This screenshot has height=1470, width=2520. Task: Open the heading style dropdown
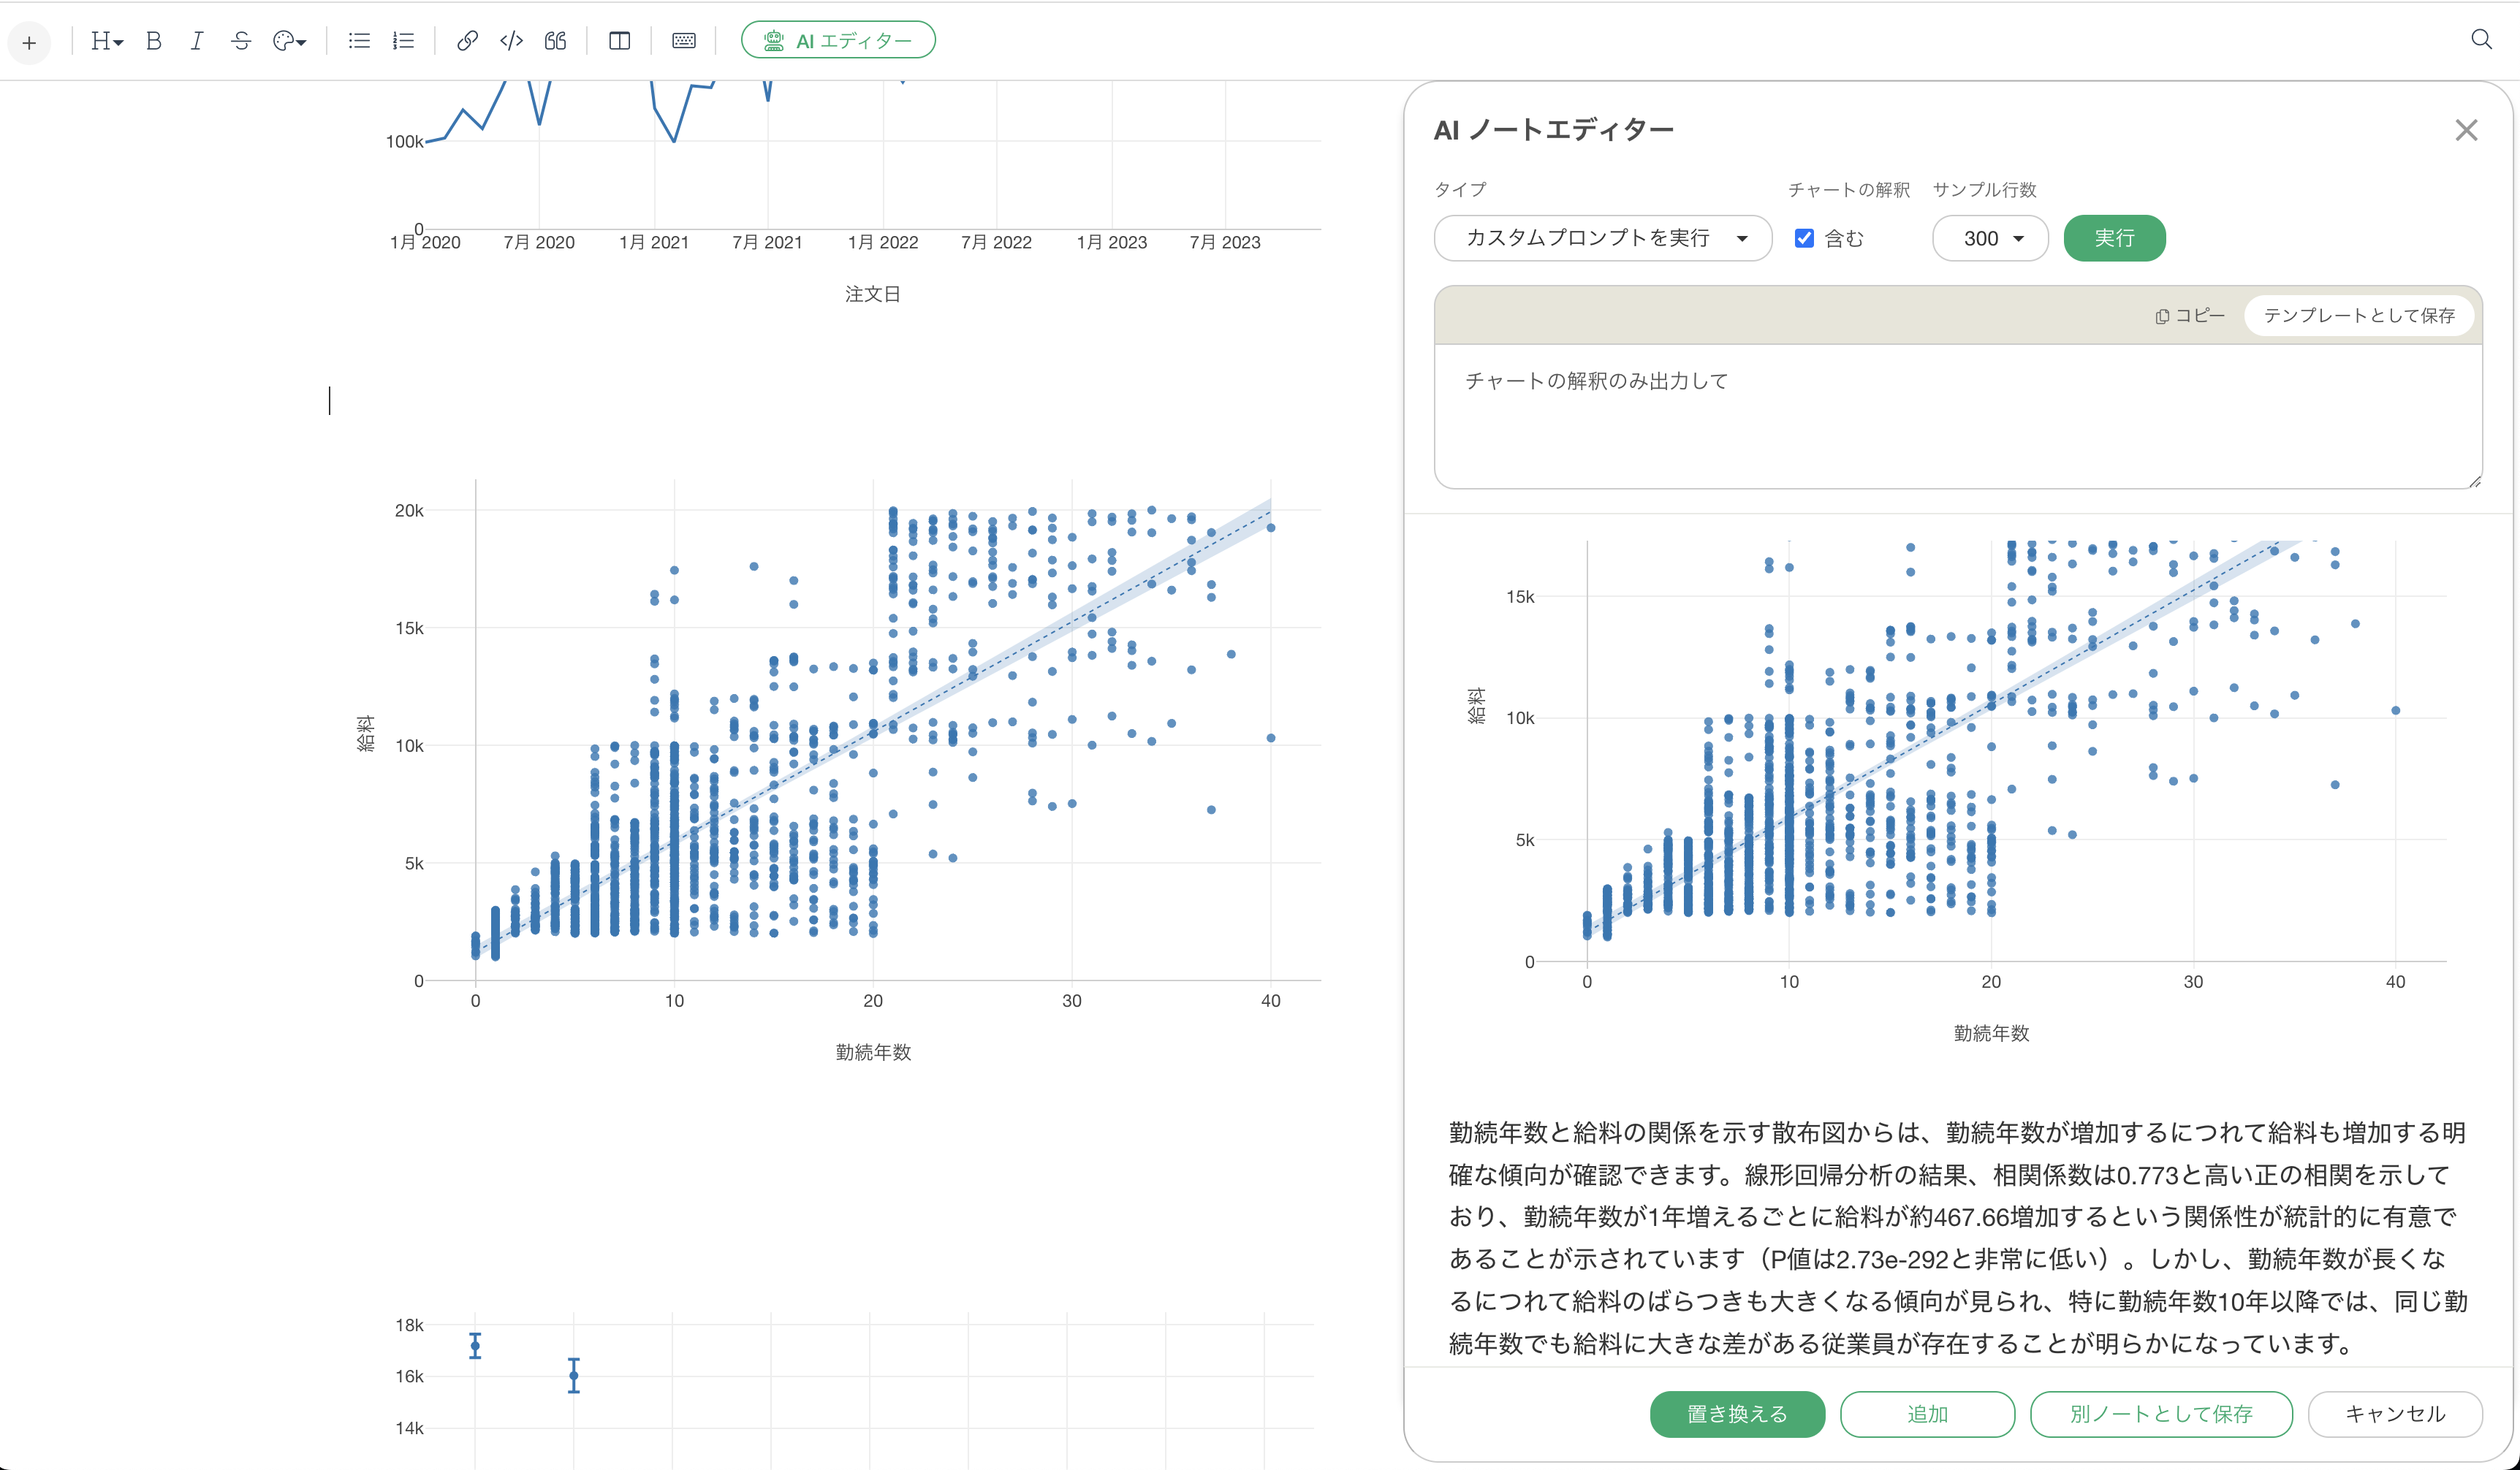pyautogui.click(x=106, y=41)
